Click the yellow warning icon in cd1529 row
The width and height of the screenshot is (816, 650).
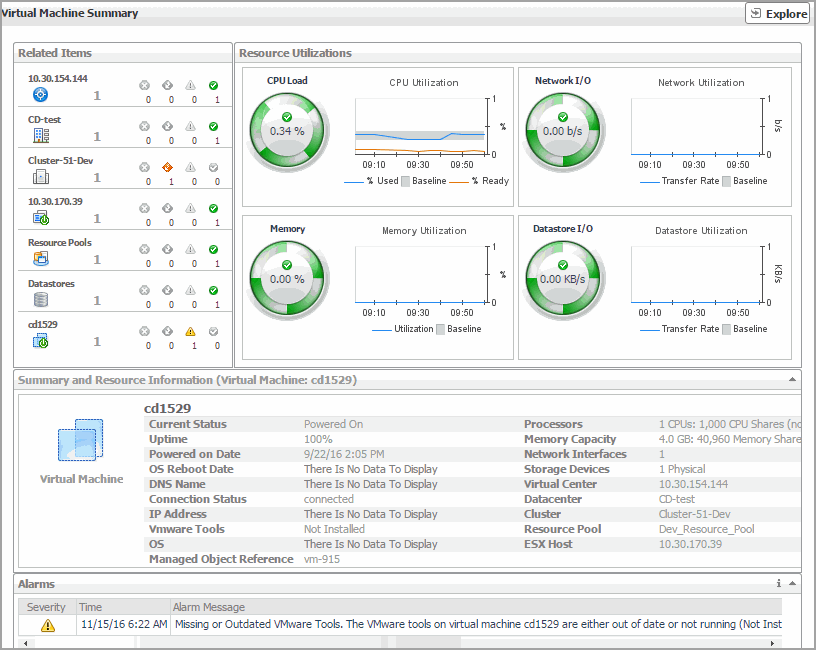[x=190, y=332]
